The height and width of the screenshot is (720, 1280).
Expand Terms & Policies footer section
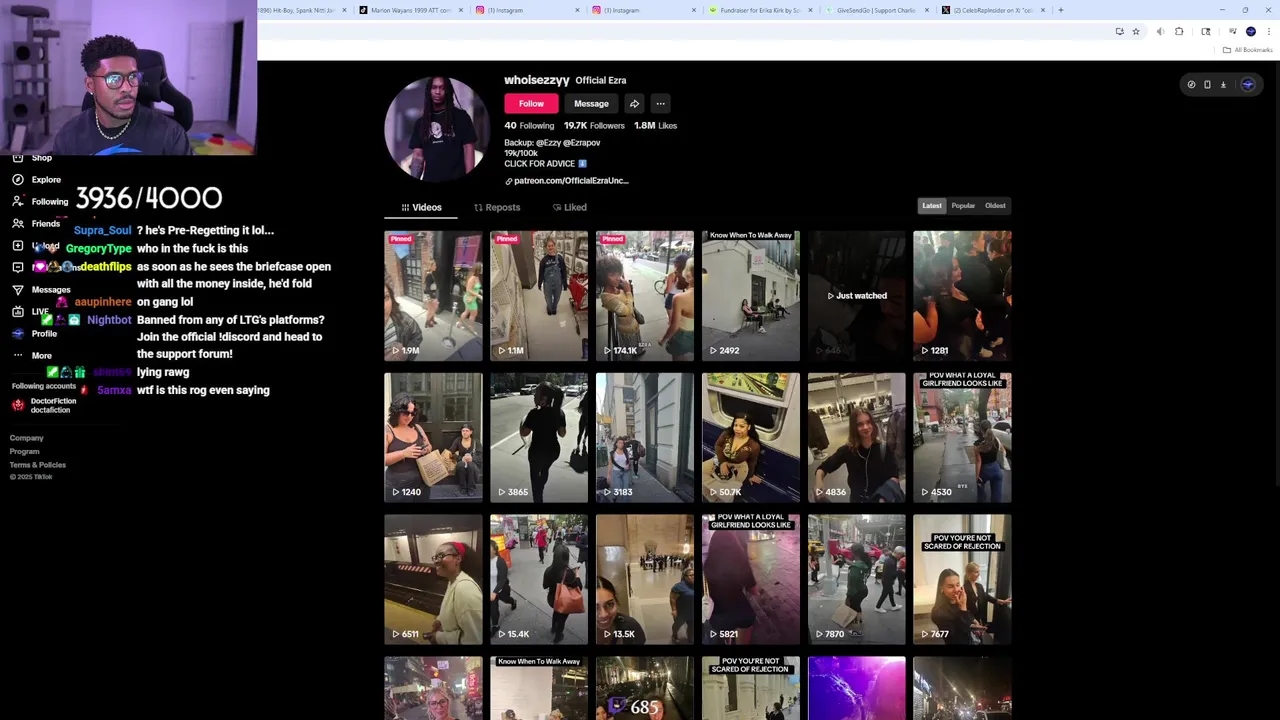tap(38, 464)
